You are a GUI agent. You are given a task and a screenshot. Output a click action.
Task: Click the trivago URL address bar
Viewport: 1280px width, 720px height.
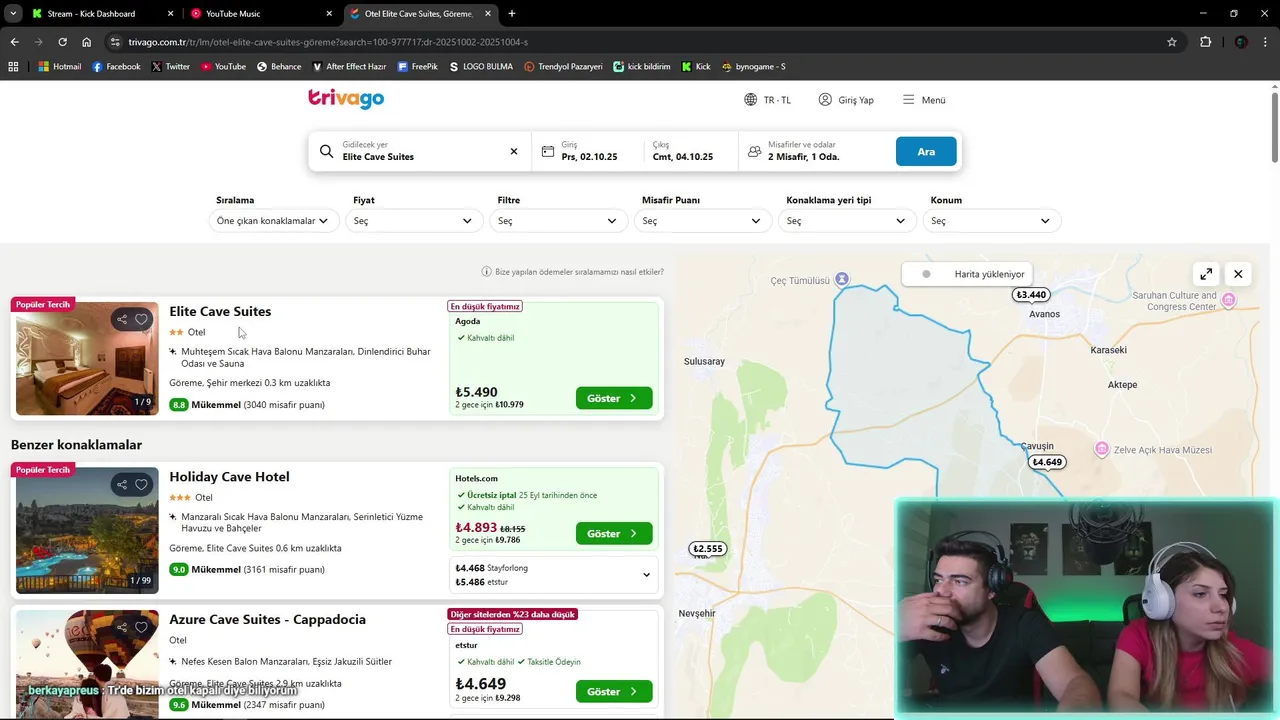640,42
